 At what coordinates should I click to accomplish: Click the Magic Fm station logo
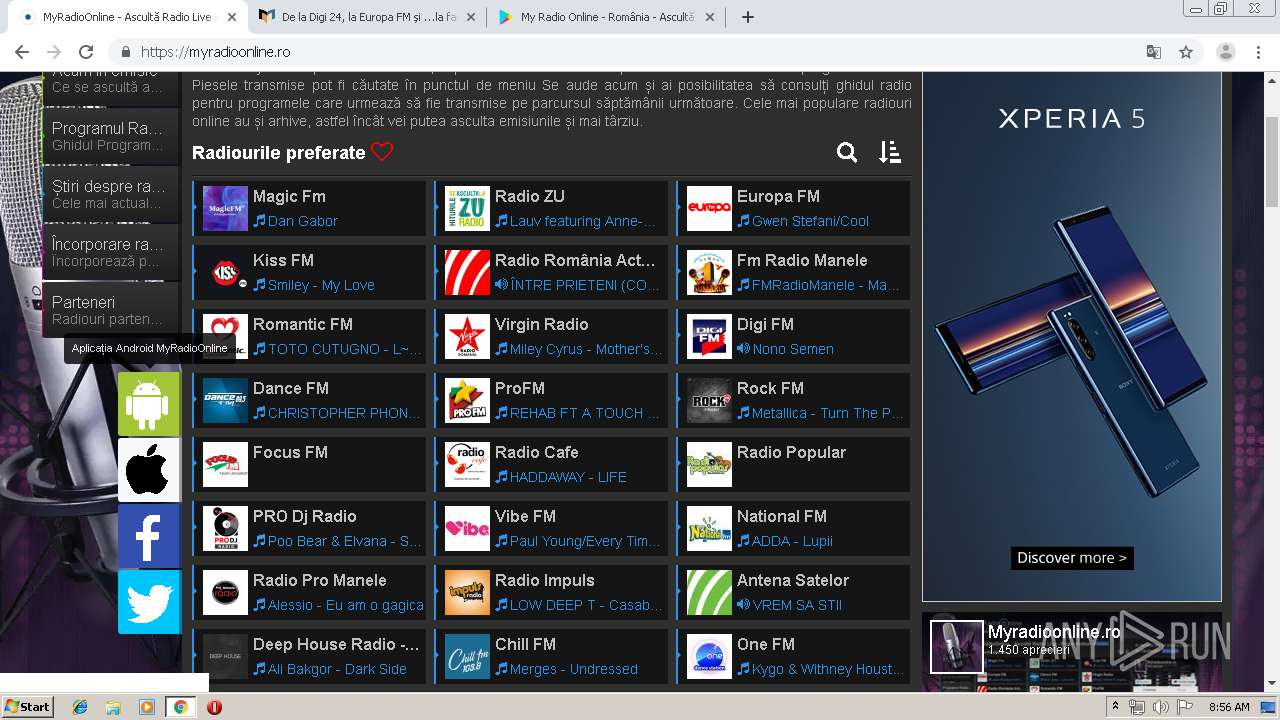click(225, 208)
